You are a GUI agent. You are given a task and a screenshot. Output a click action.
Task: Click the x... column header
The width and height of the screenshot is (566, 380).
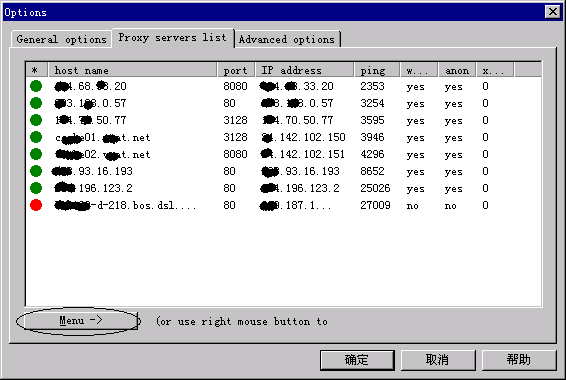coord(495,70)
